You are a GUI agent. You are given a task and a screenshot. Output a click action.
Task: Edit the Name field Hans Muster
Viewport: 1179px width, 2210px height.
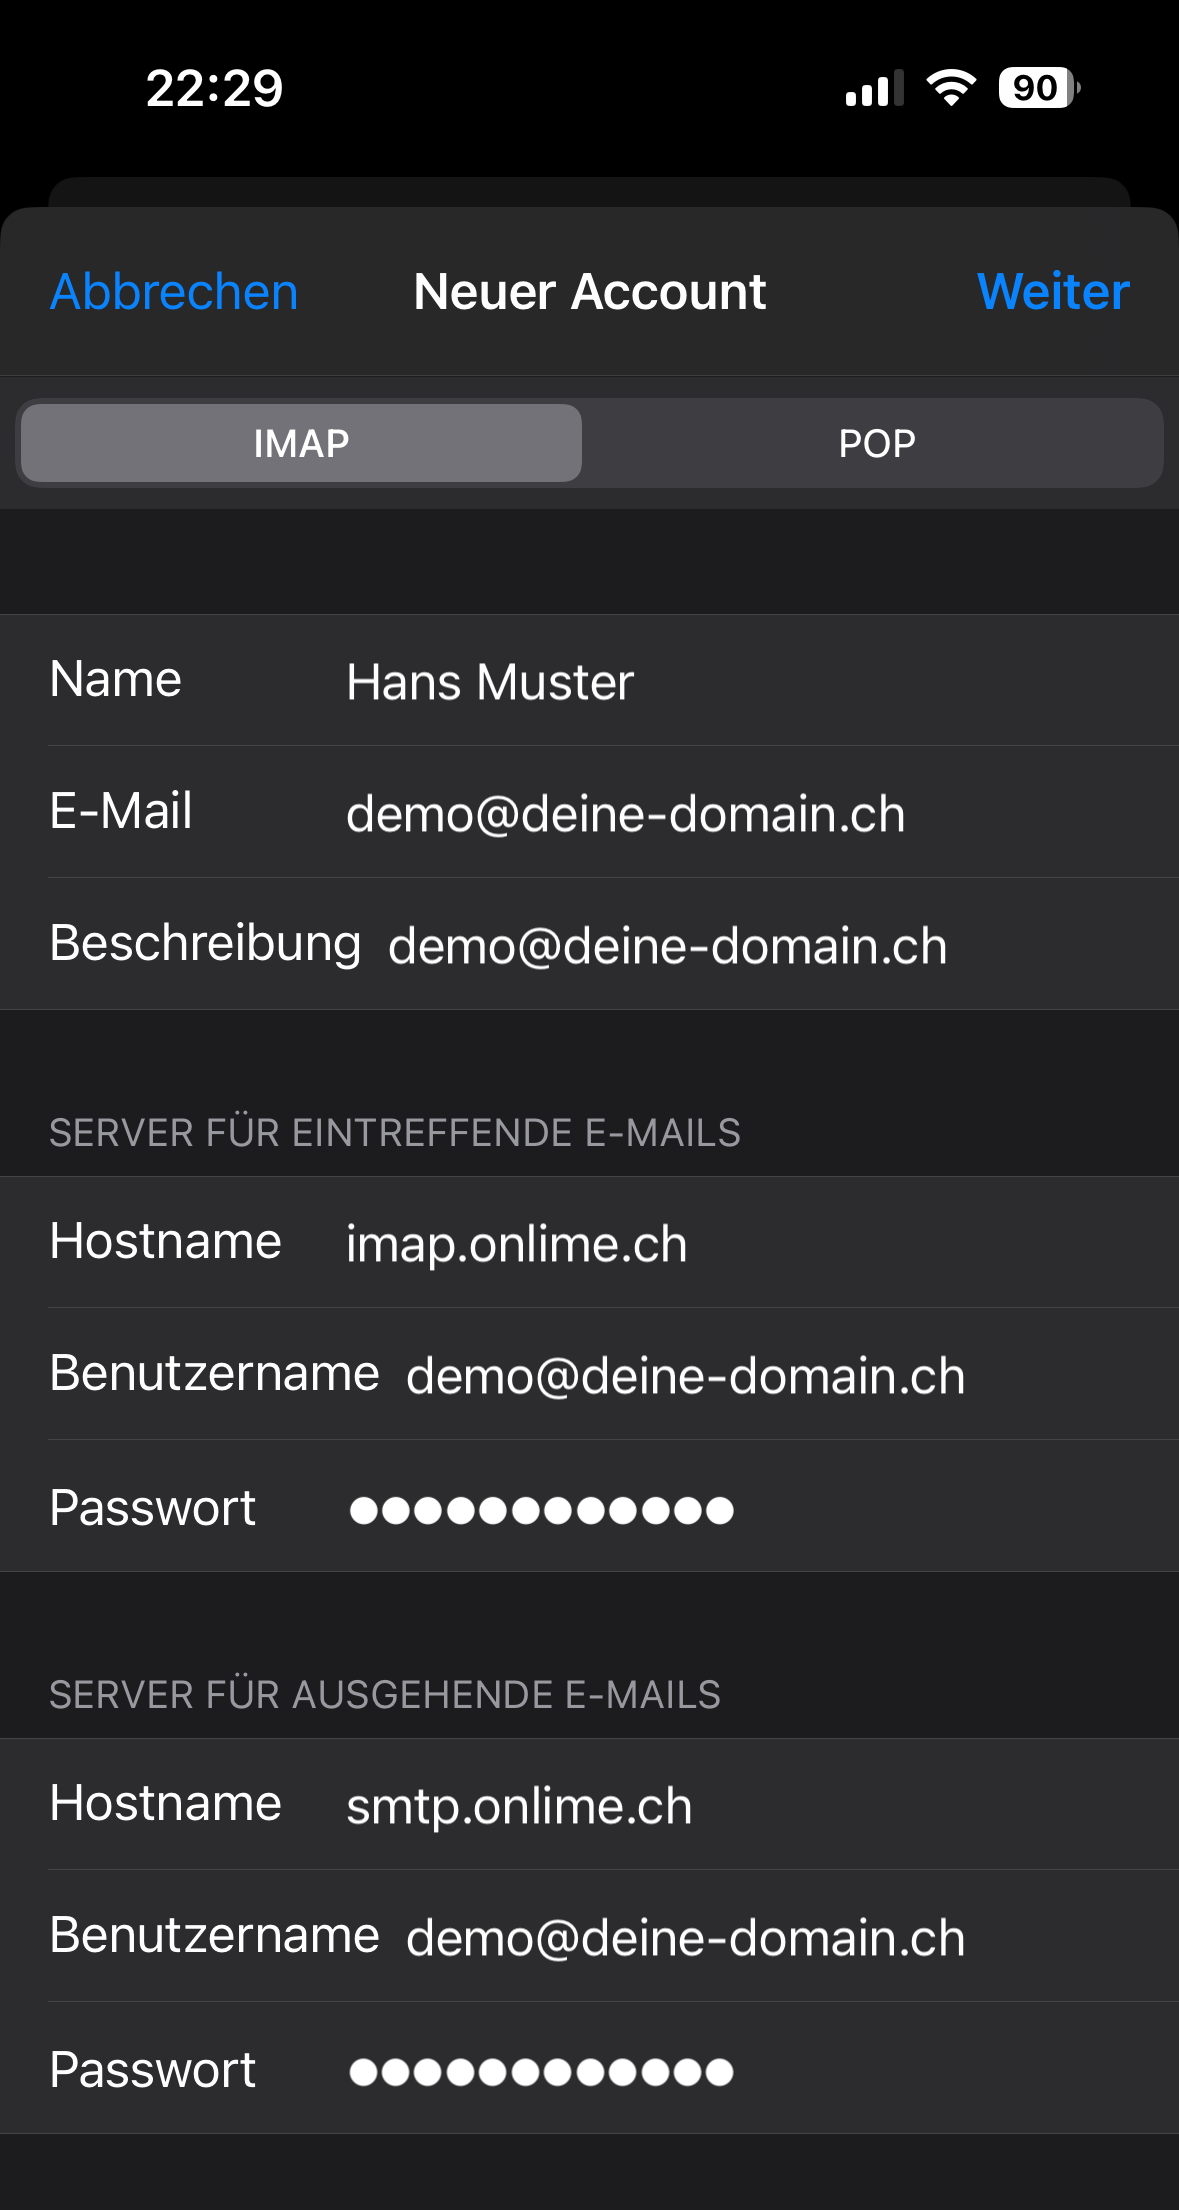(x=589, y=680)
